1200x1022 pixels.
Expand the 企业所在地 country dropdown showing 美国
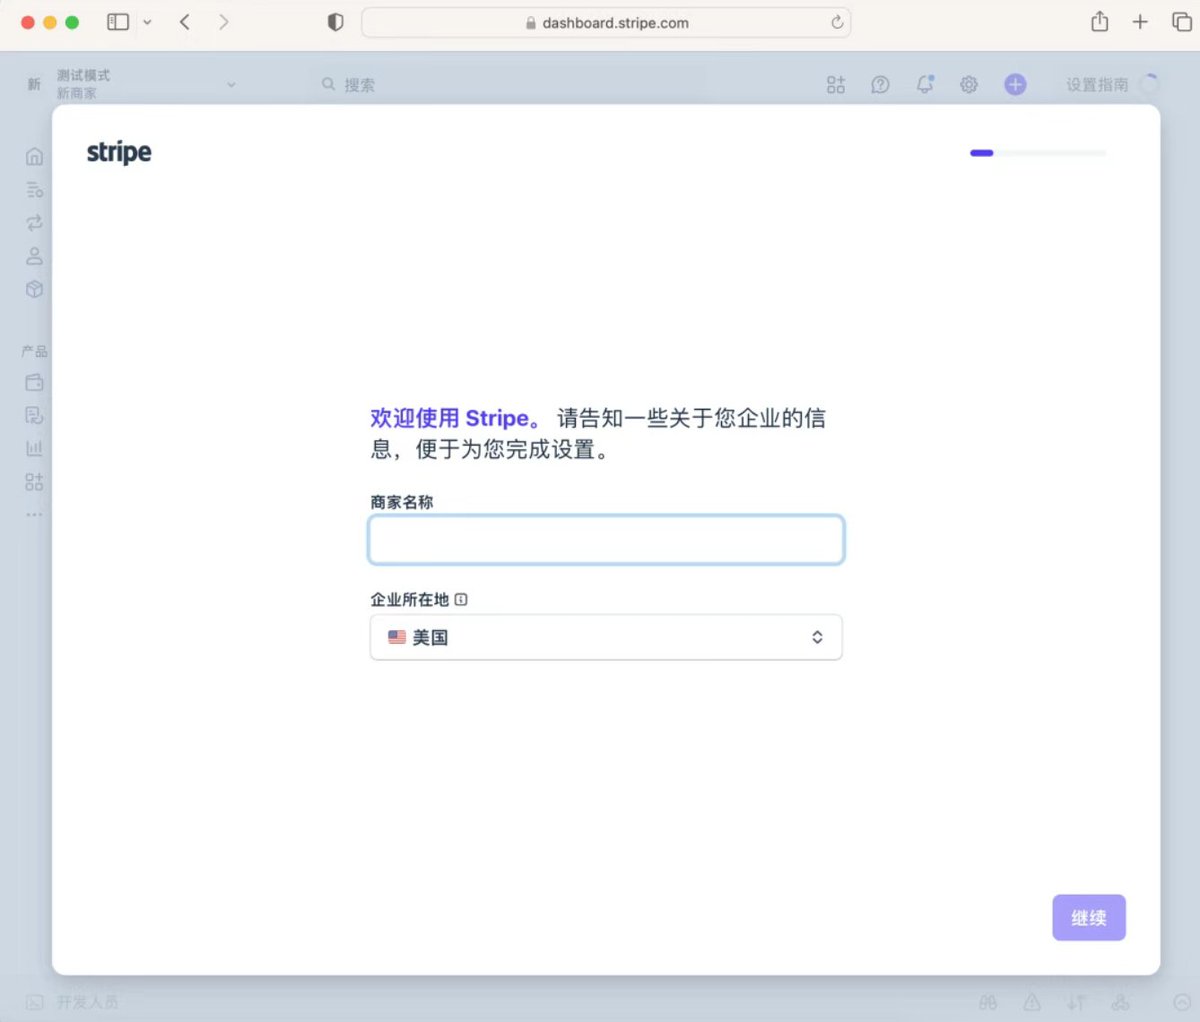pyautogui.click(x=606, y=637)
